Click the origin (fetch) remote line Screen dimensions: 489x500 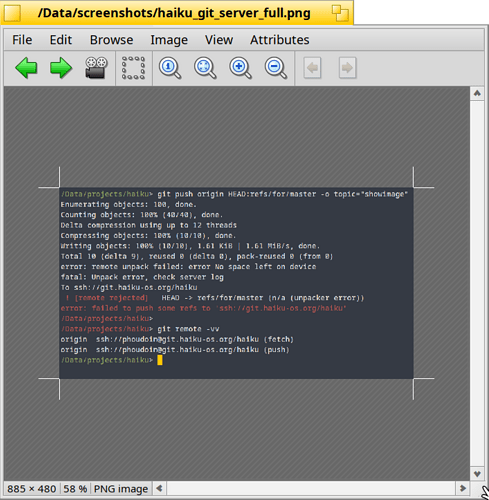[177, 339]
